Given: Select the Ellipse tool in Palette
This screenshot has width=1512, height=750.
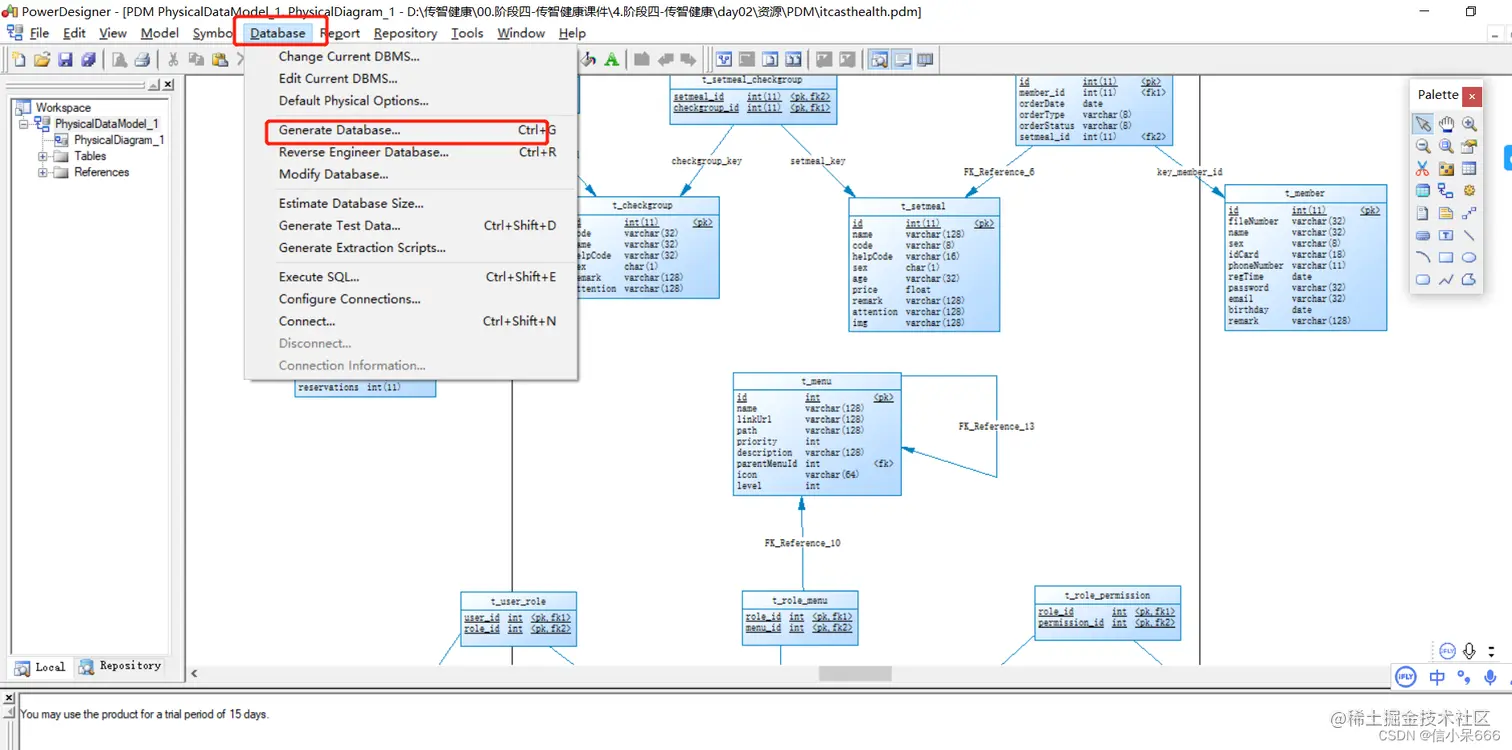Looking at the screenshot, I should click(x=1469, y=258).
